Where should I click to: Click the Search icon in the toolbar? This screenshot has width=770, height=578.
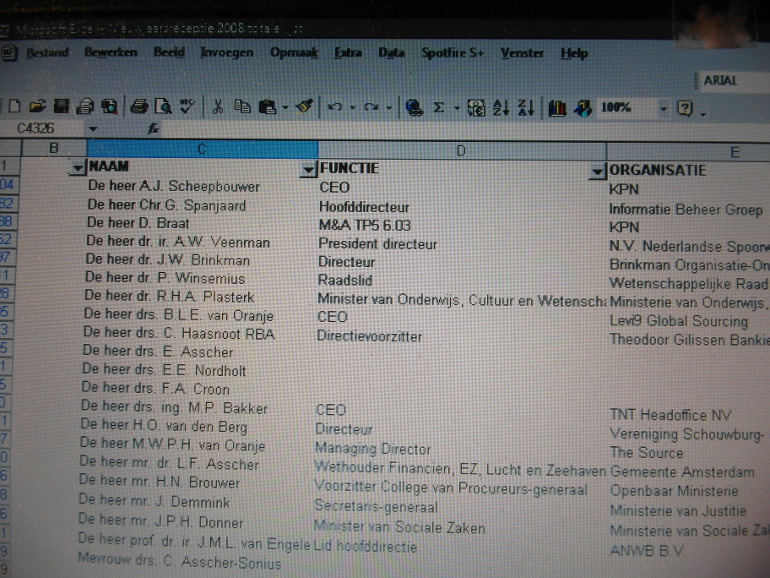click(110, 107)
